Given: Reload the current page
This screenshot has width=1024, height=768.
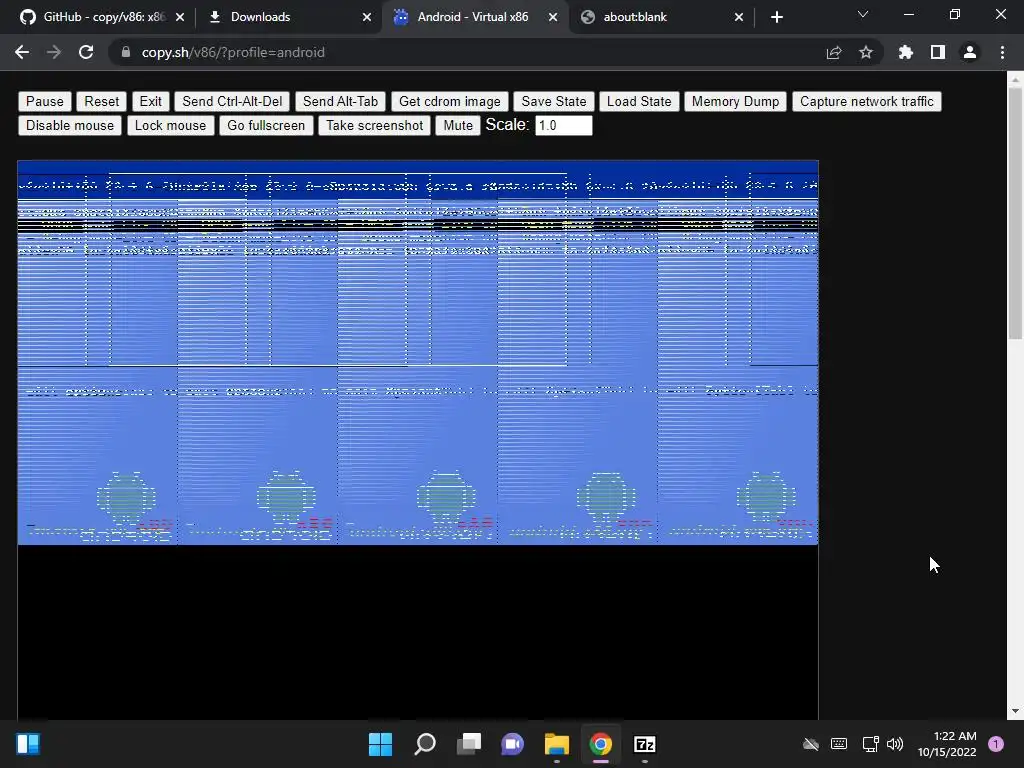Looking at the screenshot, I should [x=86, y=52].
